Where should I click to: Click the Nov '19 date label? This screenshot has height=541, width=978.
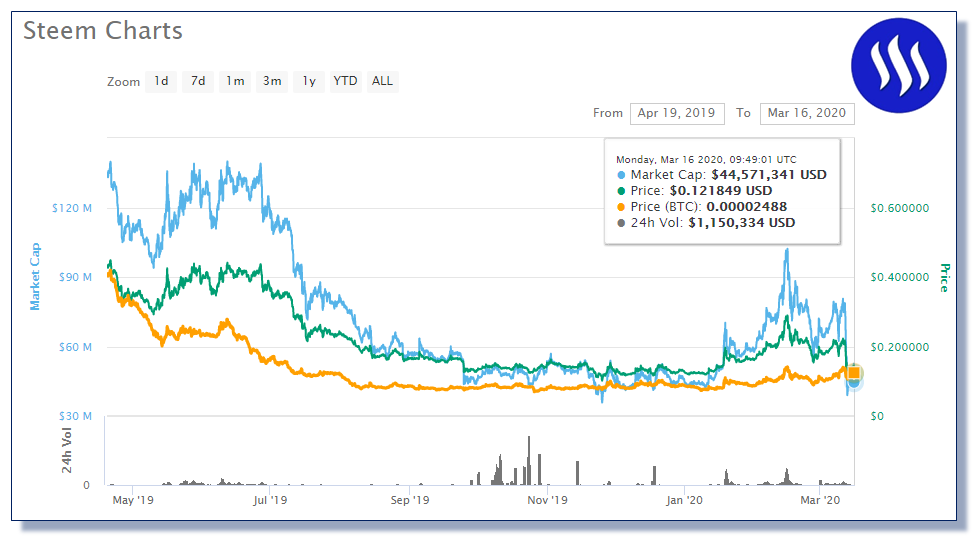coord(547,500)
